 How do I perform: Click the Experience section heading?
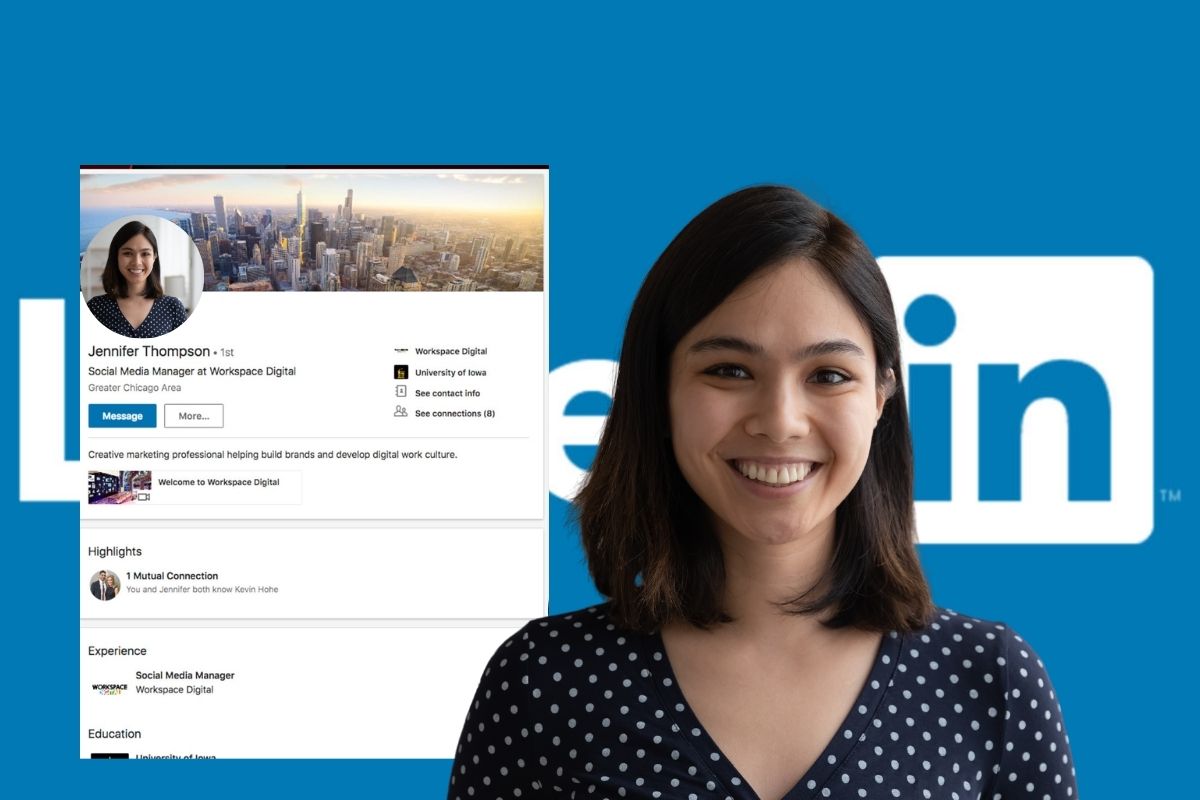(117, 651)
